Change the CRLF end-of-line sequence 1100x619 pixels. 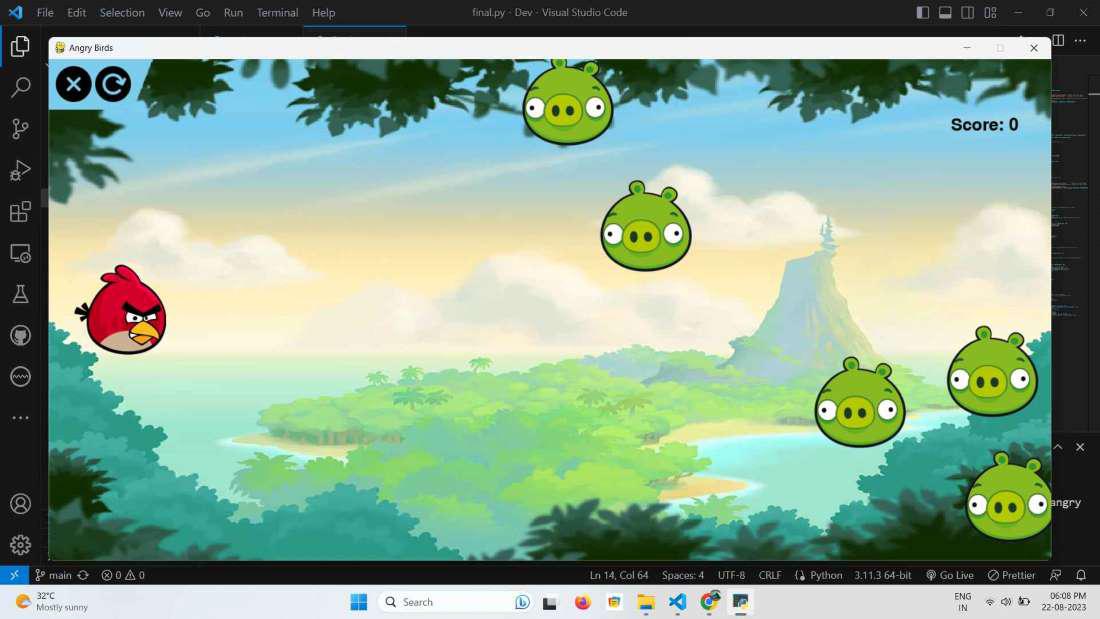[770, 575]
